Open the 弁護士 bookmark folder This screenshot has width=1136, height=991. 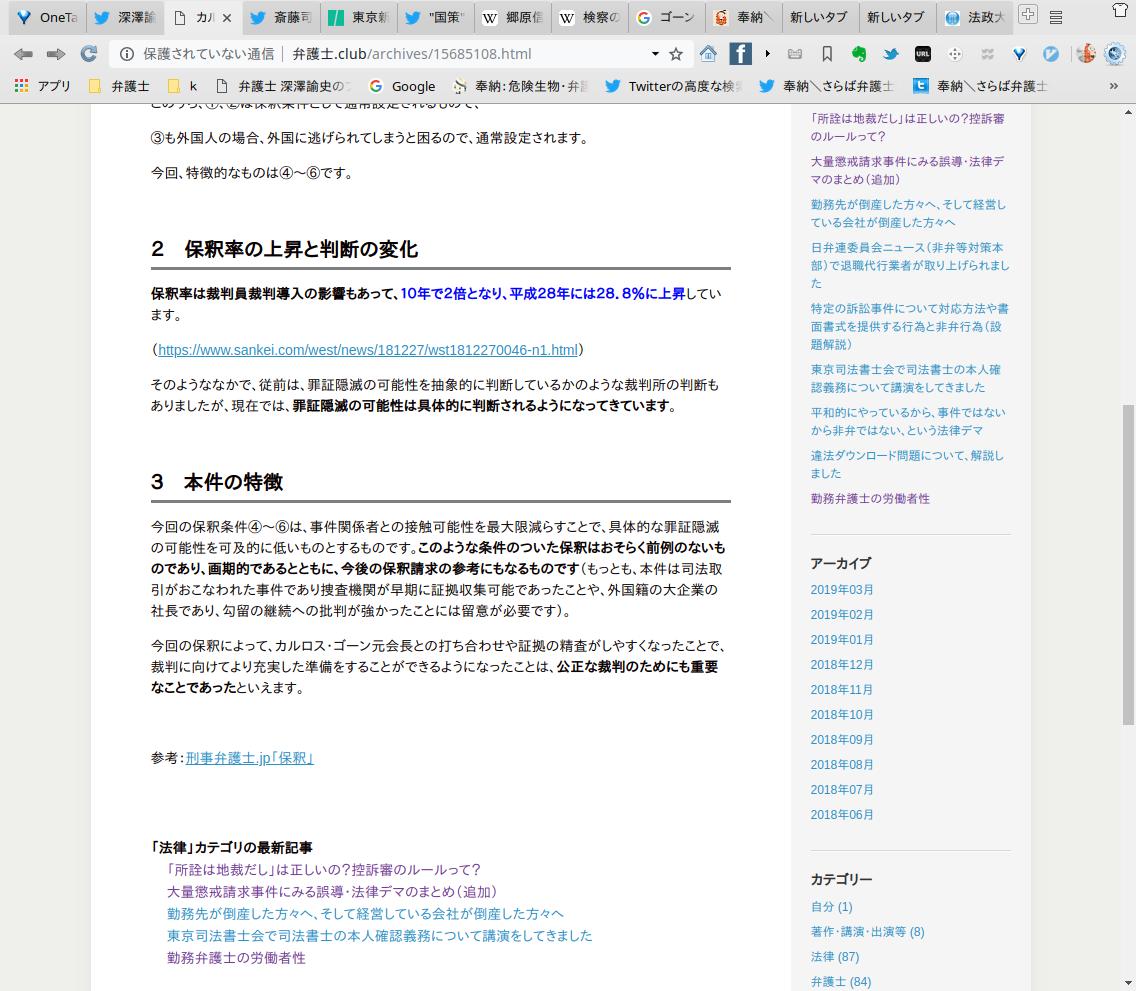119,86
